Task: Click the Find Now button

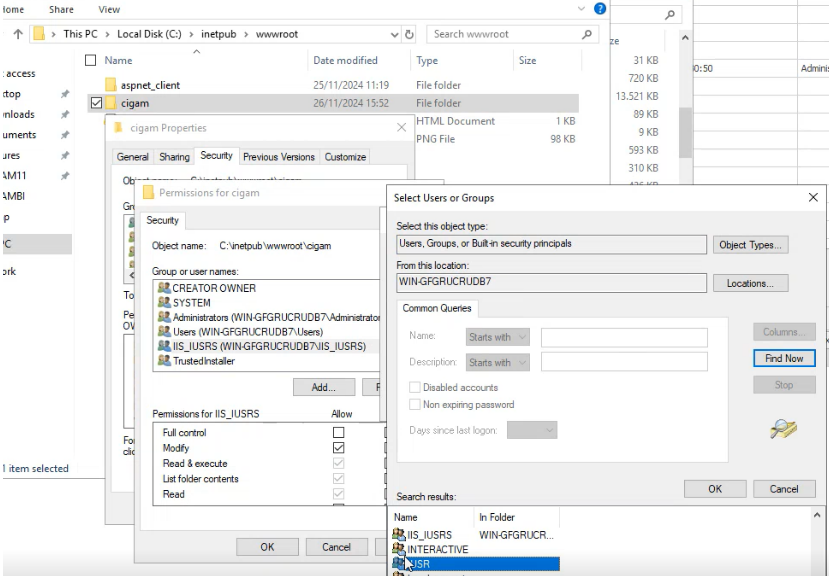Action: pos(784,358)
